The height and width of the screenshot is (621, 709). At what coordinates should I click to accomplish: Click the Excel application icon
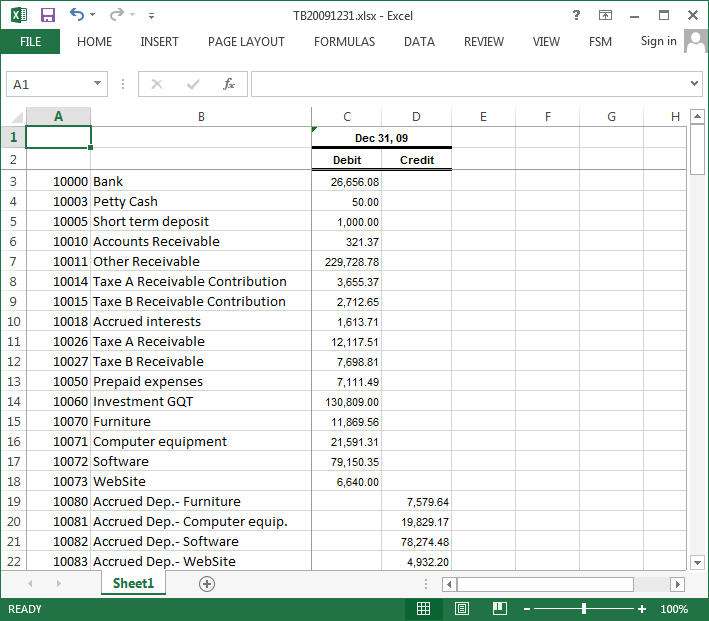pyautogui.click(x=19, y=15)
